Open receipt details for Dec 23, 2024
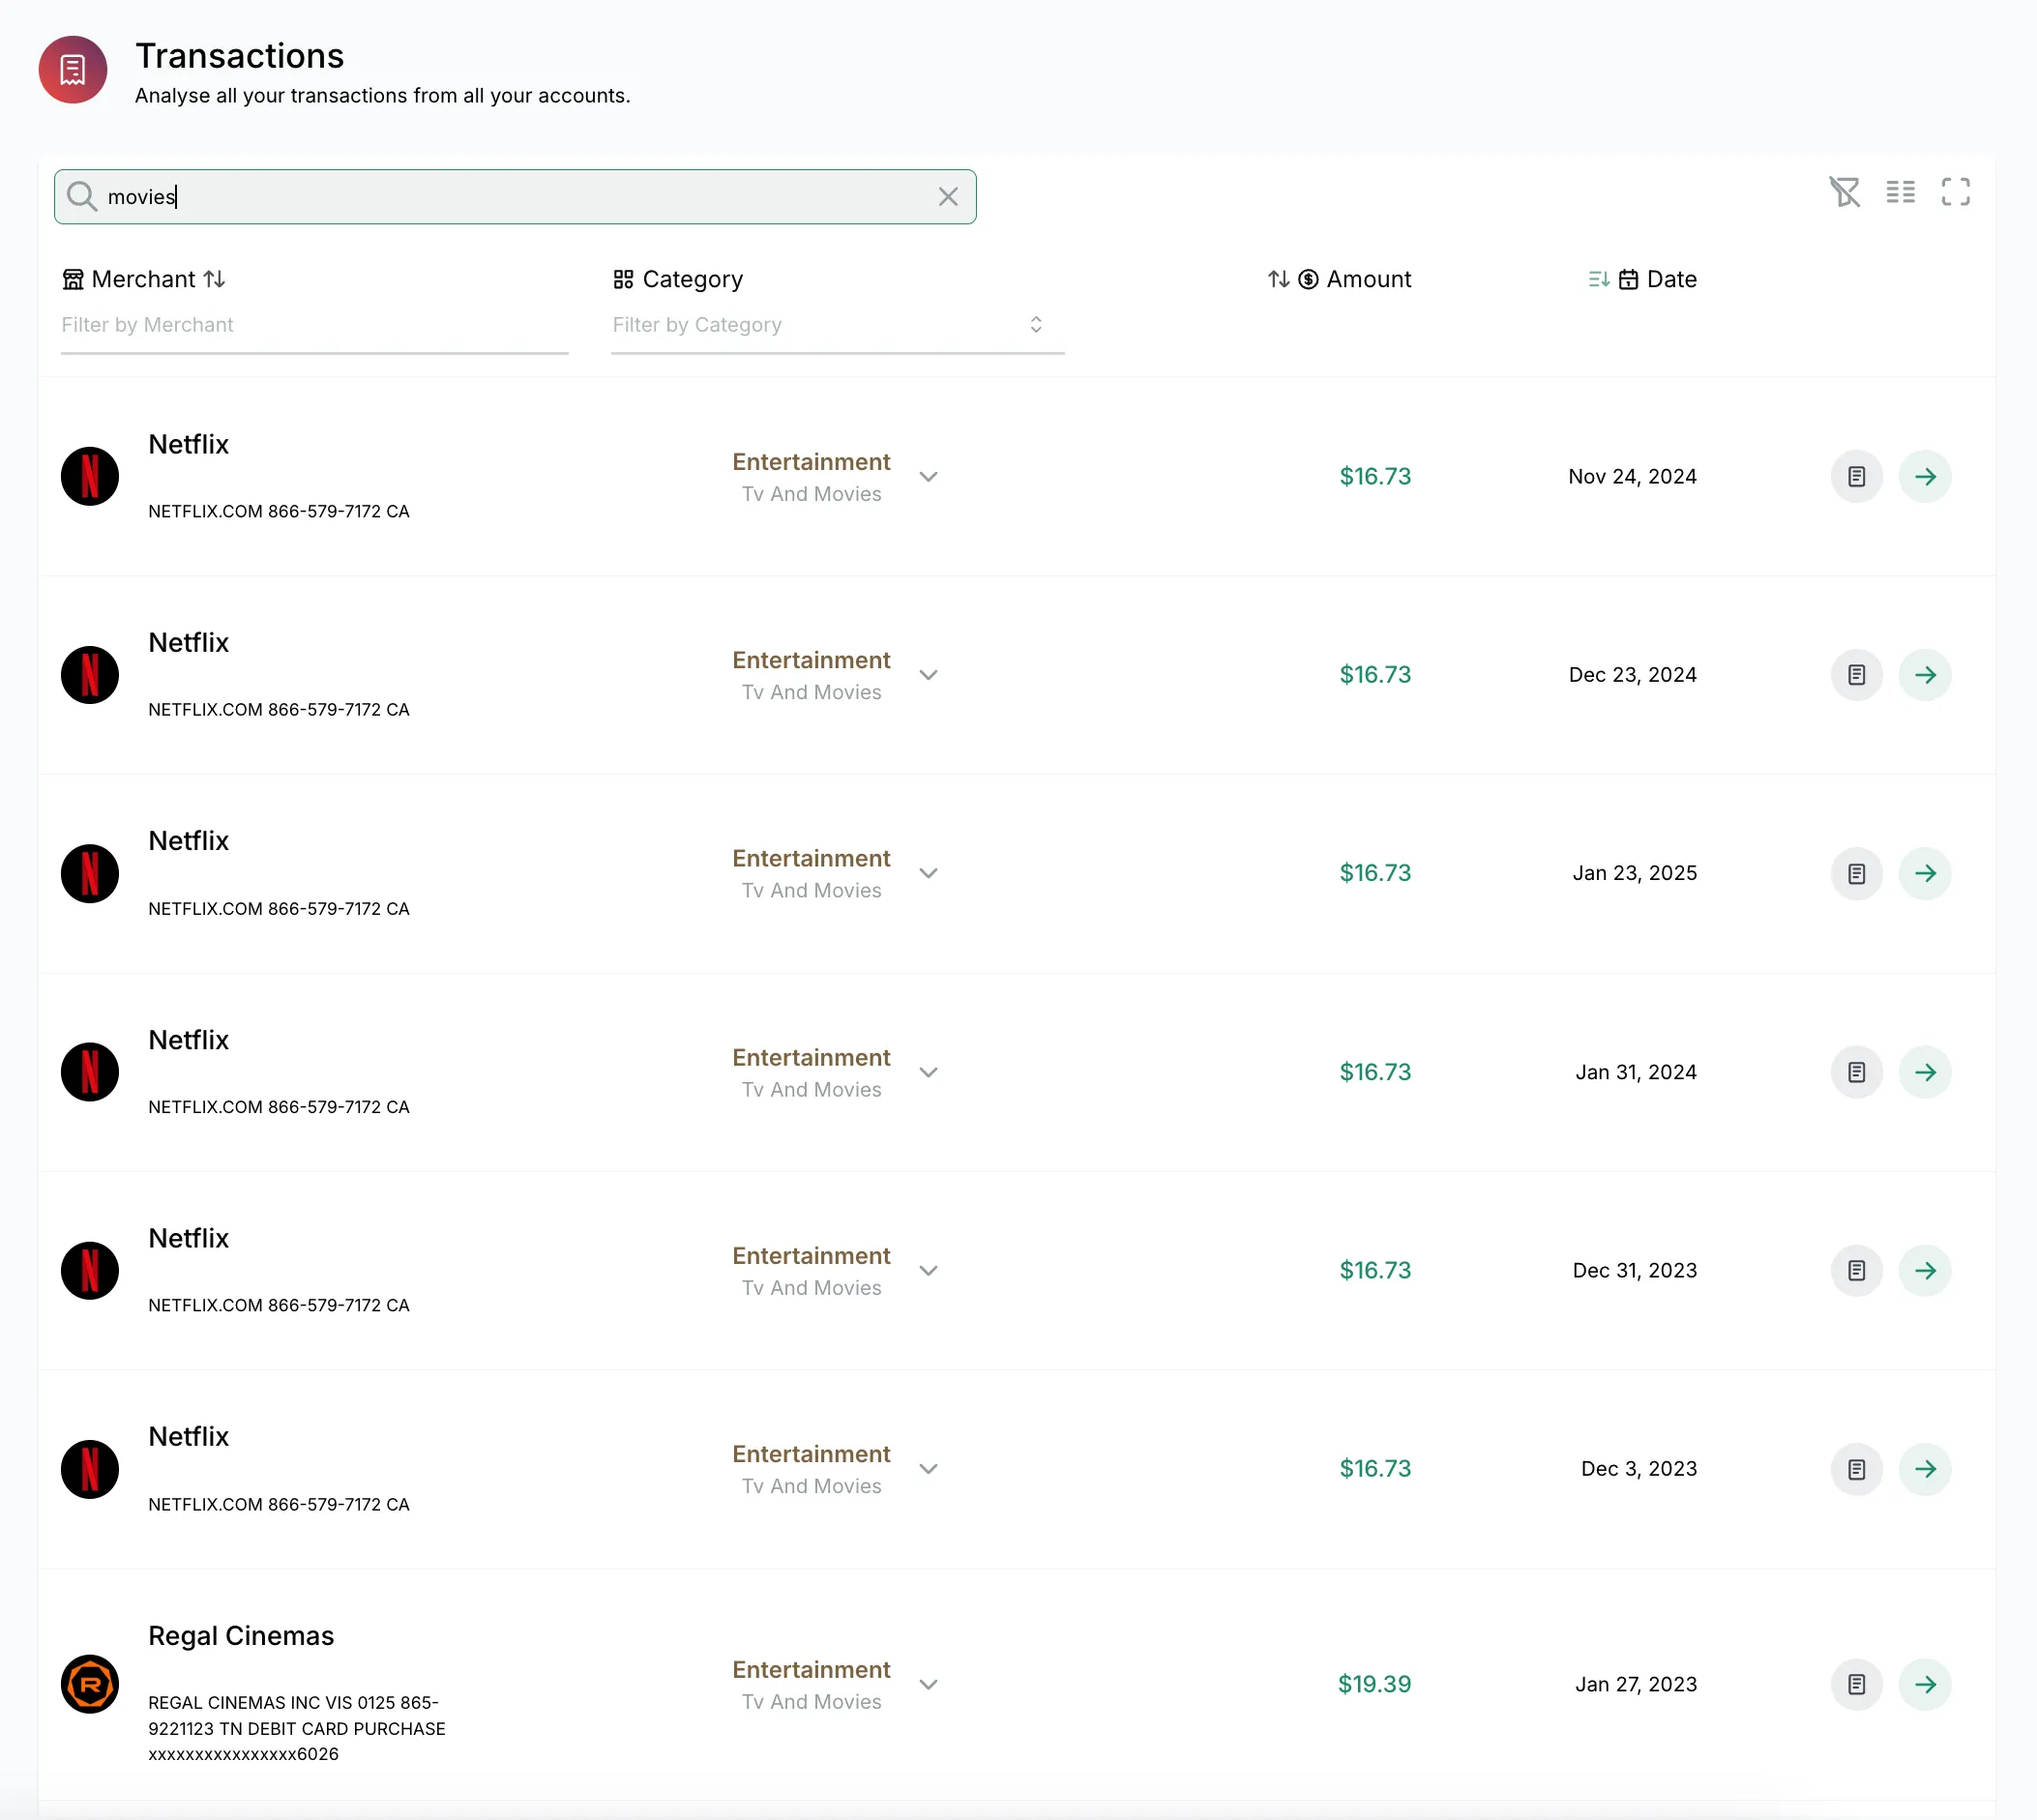This screenshot has height=1820, width=2037. point(1856,675)
